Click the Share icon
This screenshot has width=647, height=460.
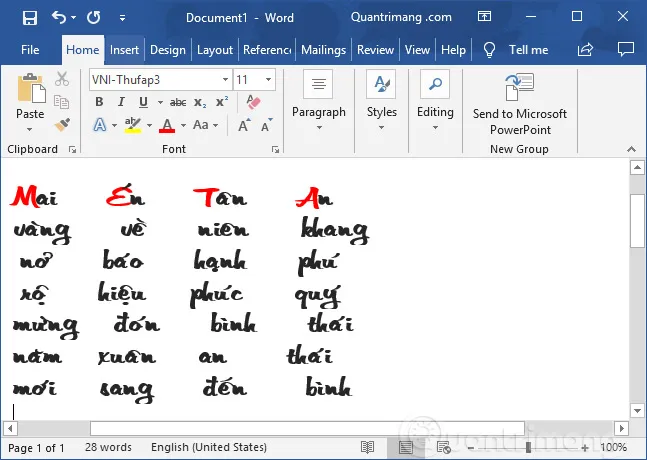[x=585, y=50]
